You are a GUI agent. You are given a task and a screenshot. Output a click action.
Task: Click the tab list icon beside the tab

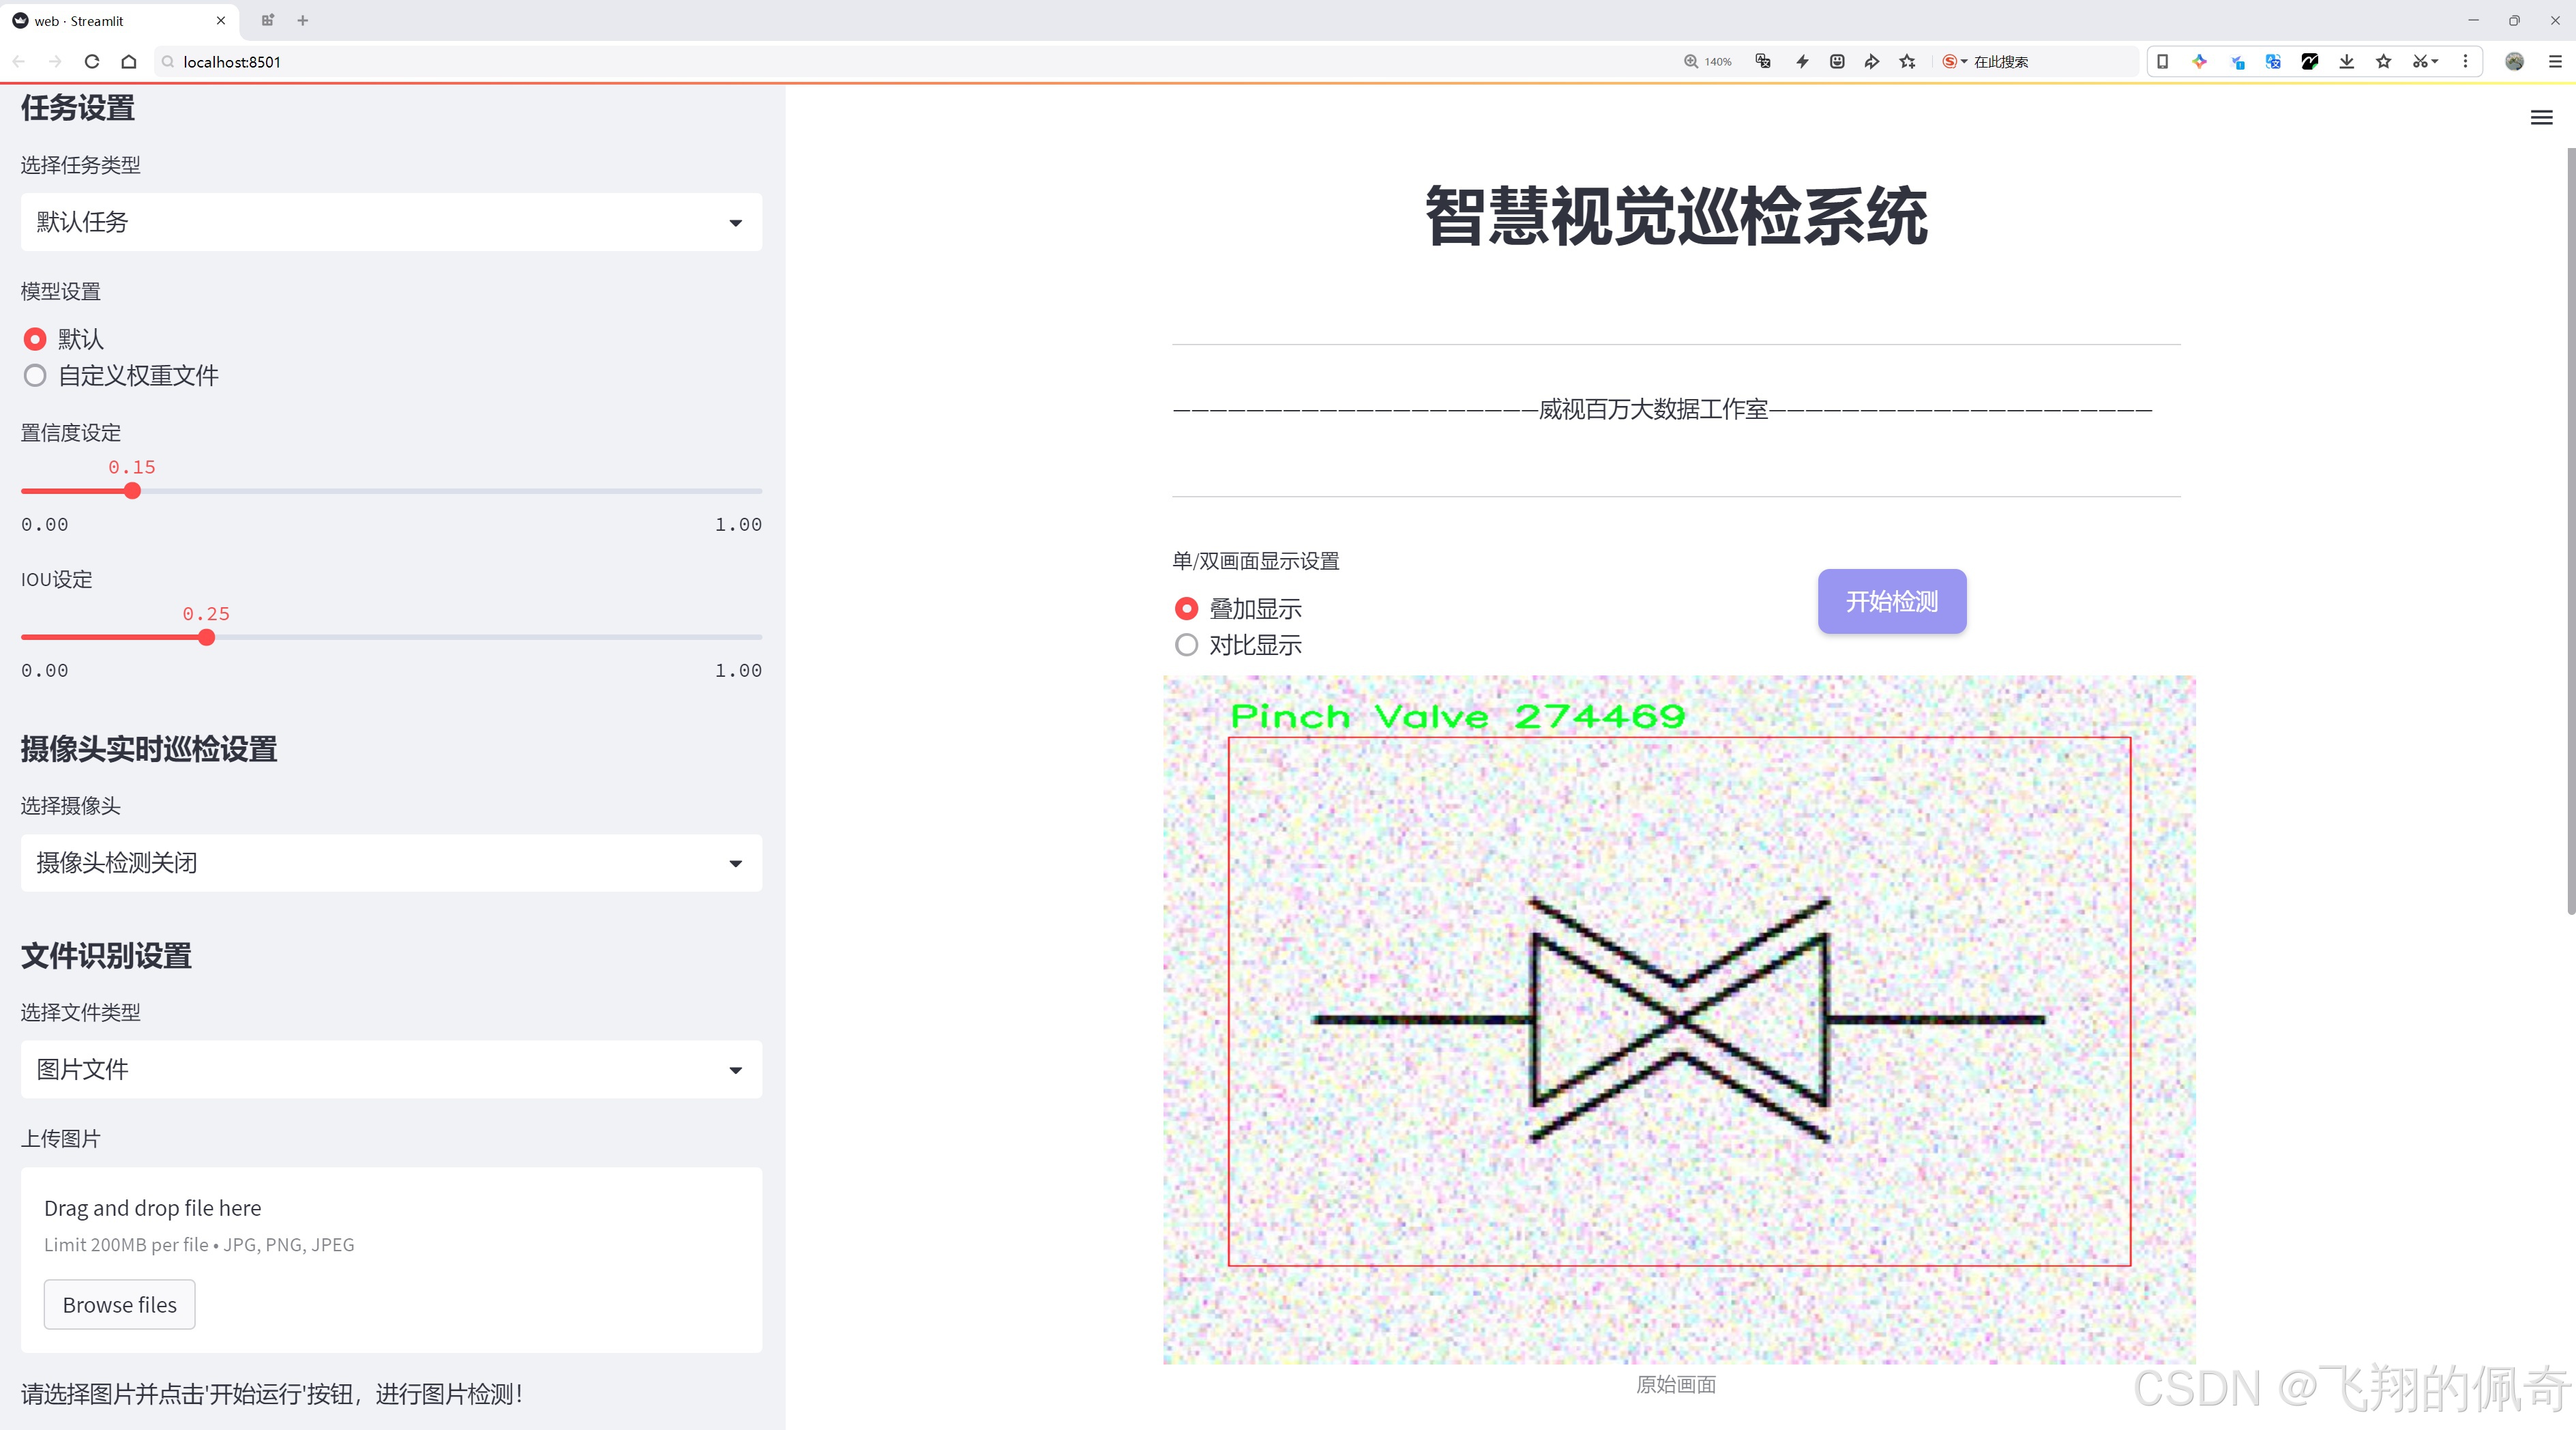coord(267,20)
